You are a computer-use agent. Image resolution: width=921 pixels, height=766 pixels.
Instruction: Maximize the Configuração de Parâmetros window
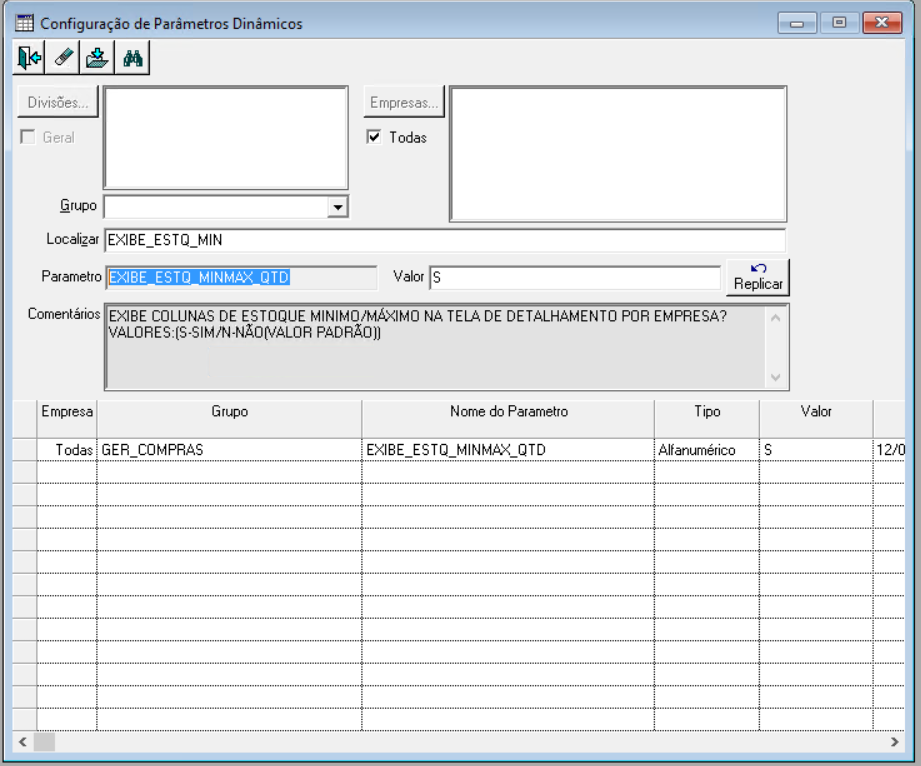[x=839, y=23]
